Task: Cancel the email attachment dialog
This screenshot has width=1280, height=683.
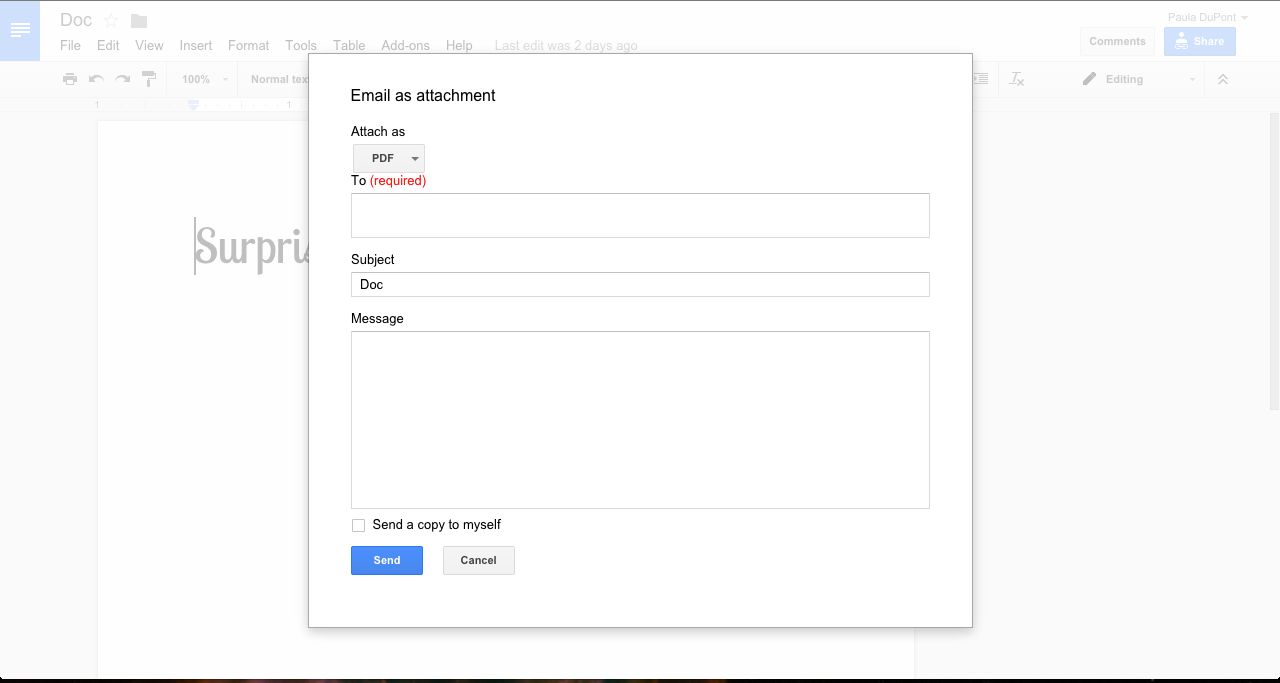Action: pos(478,560)
